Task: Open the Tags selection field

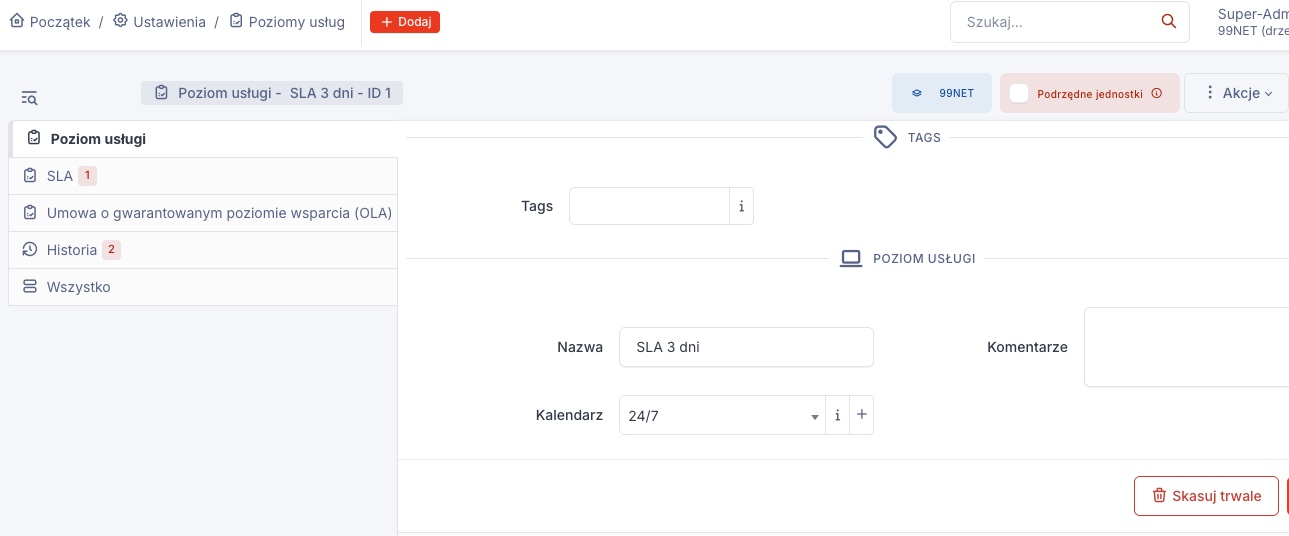Action: [x=649, y=206]
